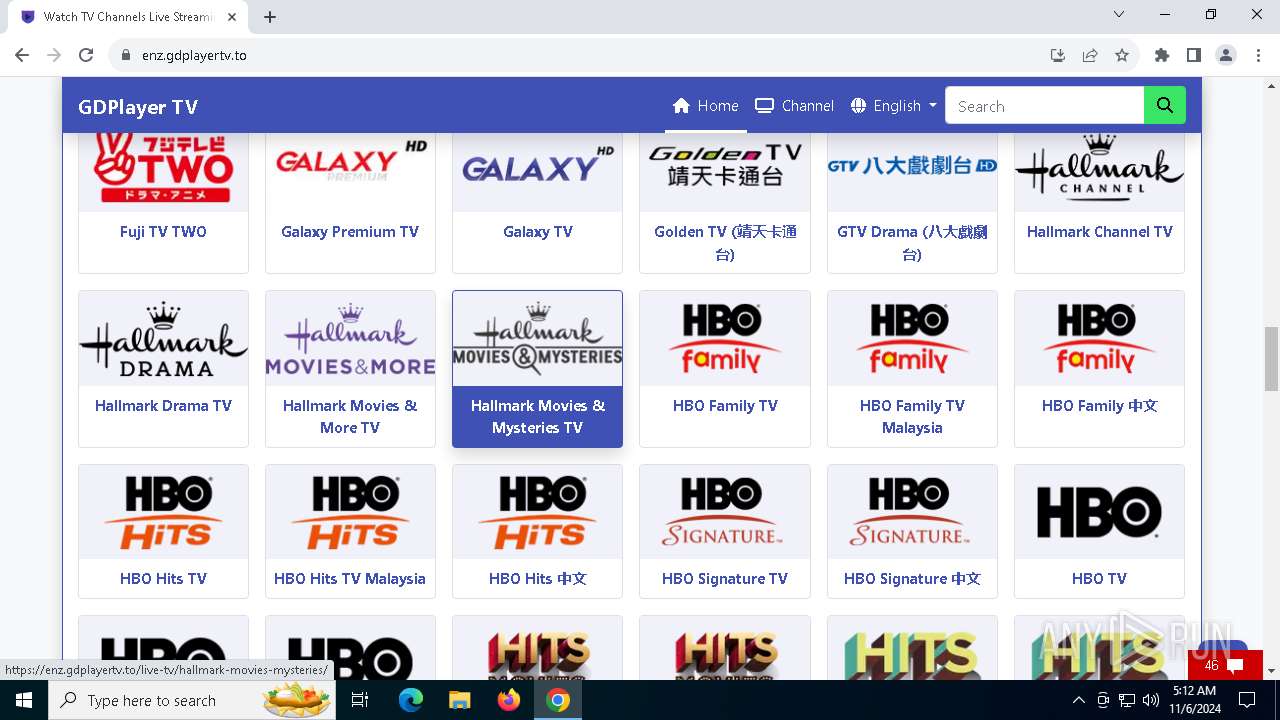1280x720 pixels.
Task: Select the HBO TV black logo thumbnail
Action: pyautogui.click(x=1100, y=512)
